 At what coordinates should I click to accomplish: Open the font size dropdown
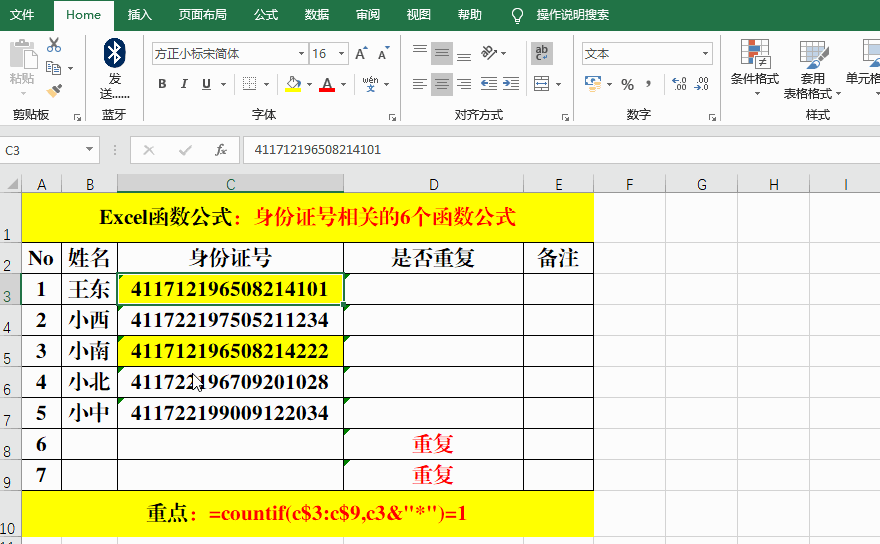coord(341,54)
